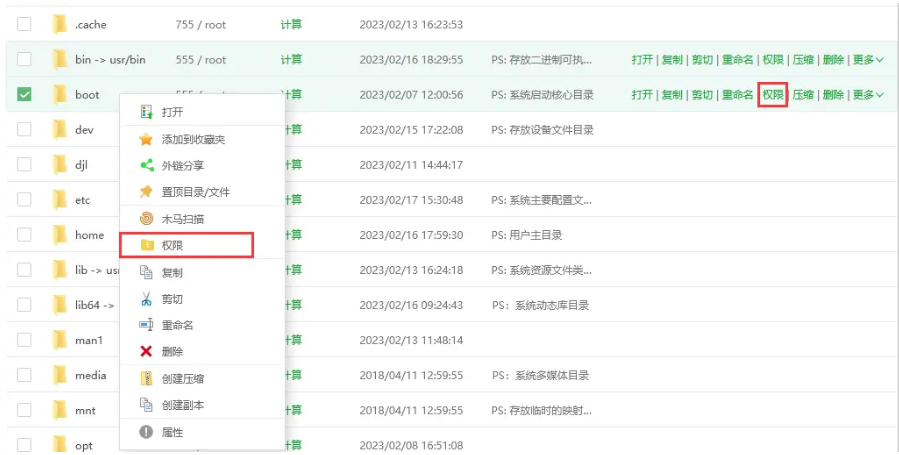Click 剪切 link in the boot row
This screenshot has height=455, width=899.
[x=702, y=95]
